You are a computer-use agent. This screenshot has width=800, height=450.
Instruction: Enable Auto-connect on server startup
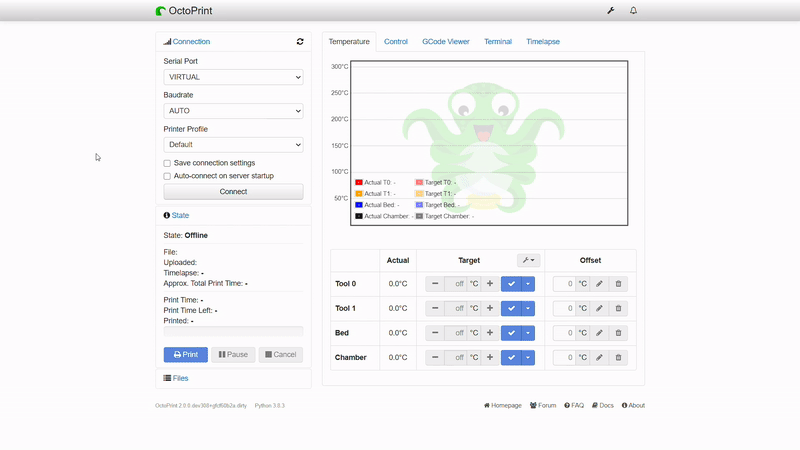(x=167, y=176)
